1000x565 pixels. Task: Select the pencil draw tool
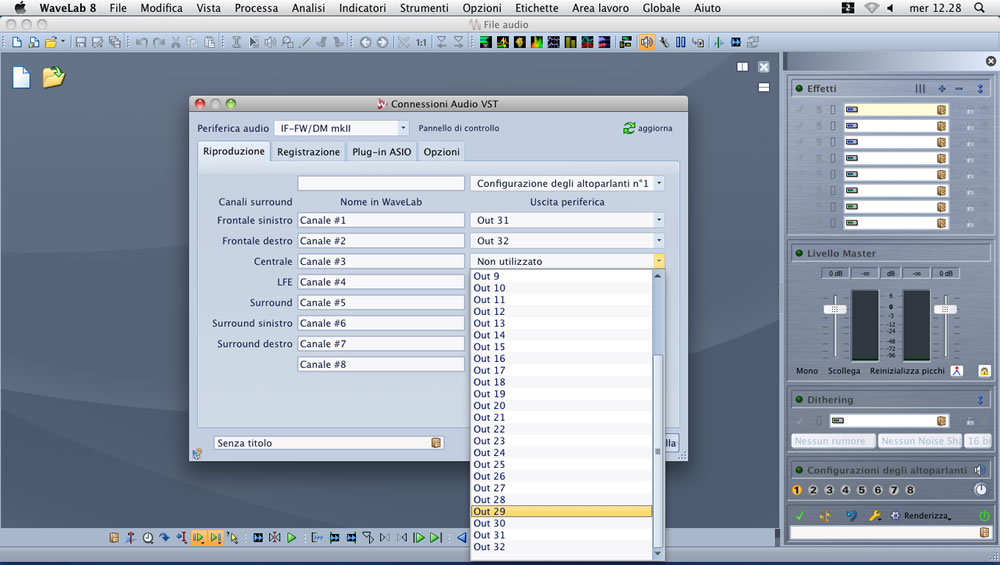[x=304, y=42]
